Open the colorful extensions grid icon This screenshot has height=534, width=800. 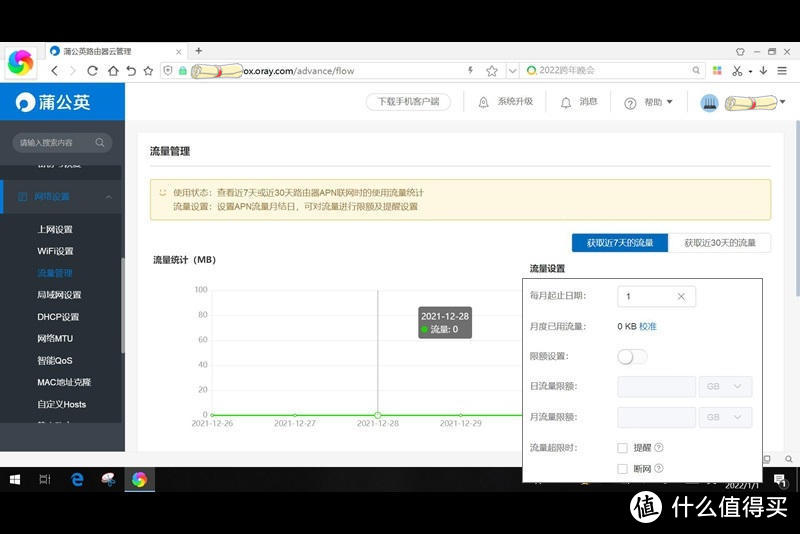(x=717, y=71)
